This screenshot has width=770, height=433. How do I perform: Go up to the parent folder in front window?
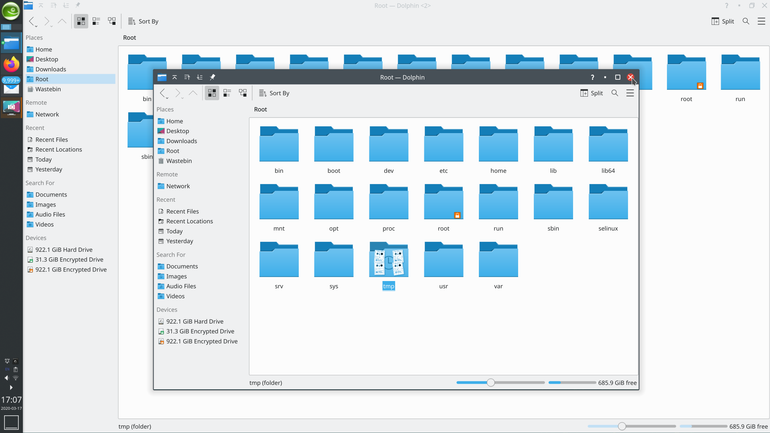[193, 93]
